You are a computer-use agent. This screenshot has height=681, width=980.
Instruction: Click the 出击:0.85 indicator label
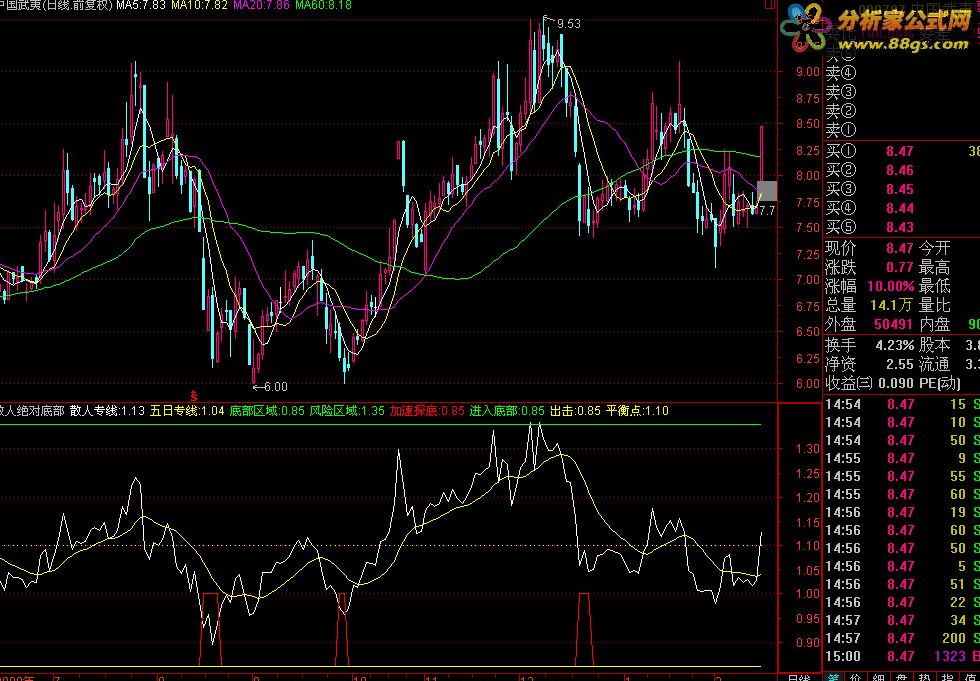coord(576,411)
